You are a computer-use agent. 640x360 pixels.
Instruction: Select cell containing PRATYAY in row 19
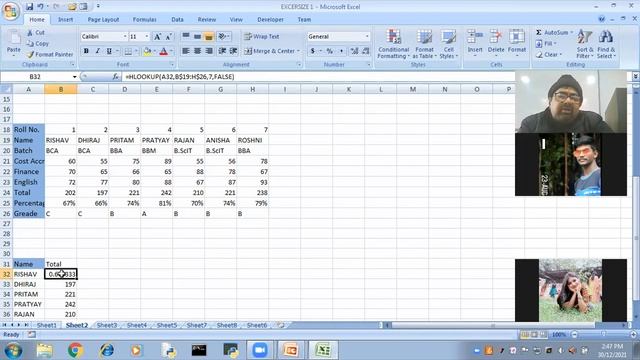pyautogui.click(x=156, y=140)
